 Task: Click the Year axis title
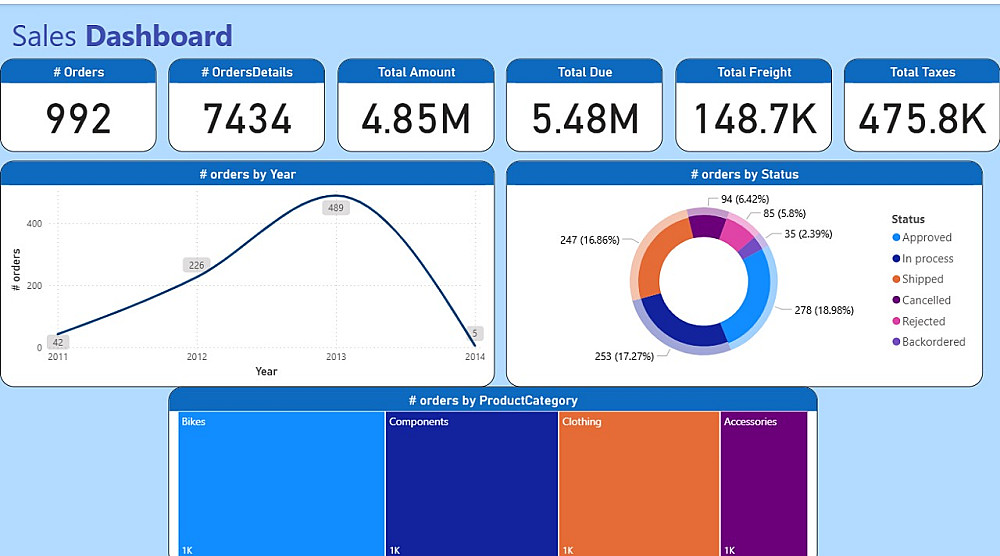click(x=266, y=371)
